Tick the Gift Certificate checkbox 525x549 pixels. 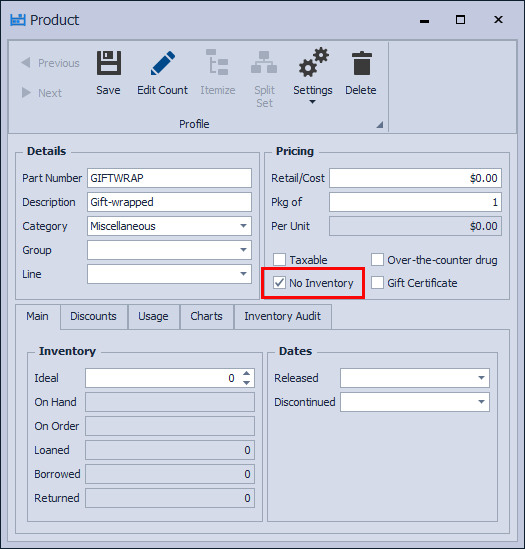click(x=377, y=283)
